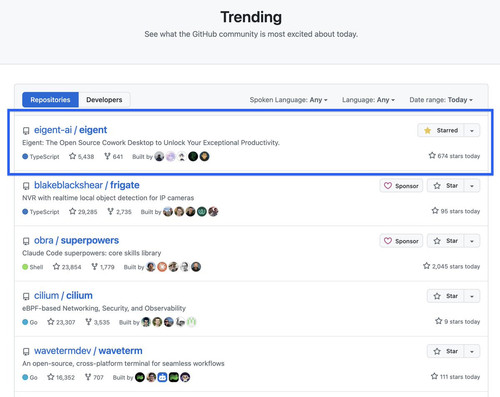This screenshot has width=500, height=397.
Task: Open first contributor avatar of eigent
Action: point(159,156)
